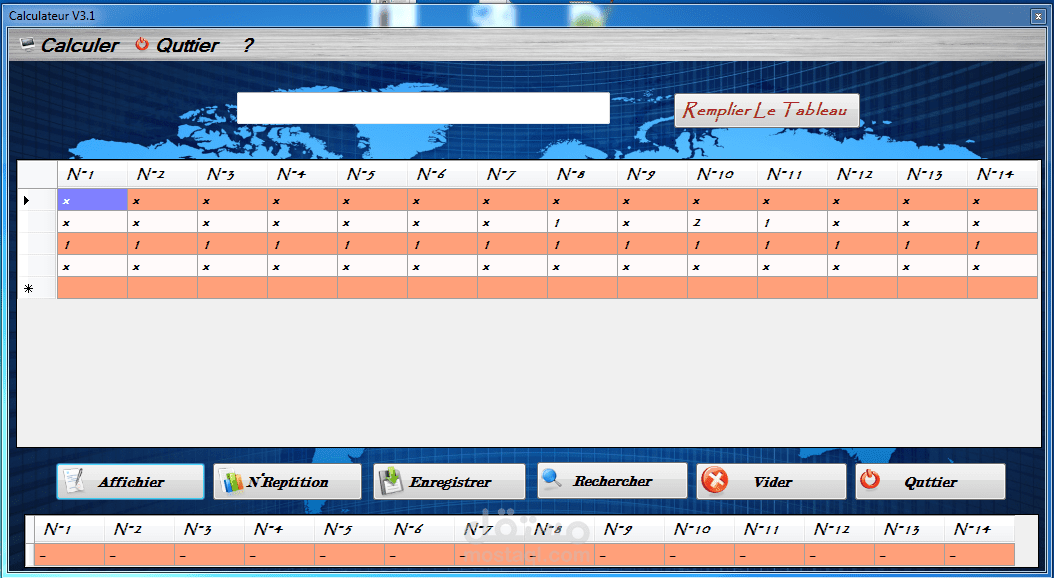1054x578 pixels.
Task: Click the magnifier icon on the Rechercher button
Action: (553, 481)
